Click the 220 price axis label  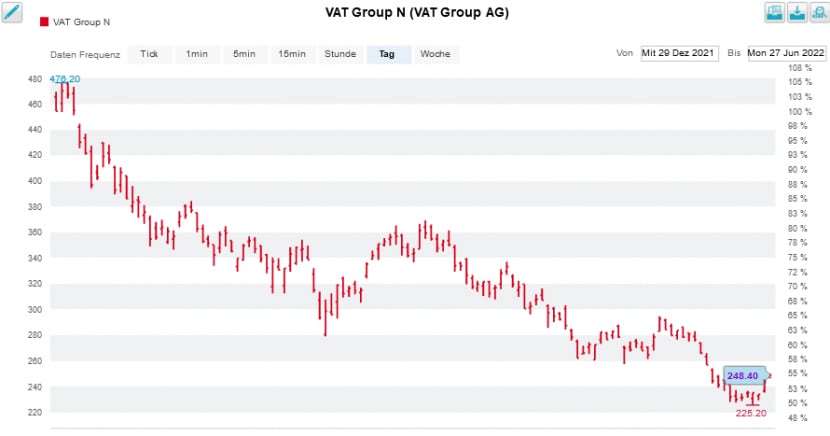pyautogui.click(x=34, y=412)
